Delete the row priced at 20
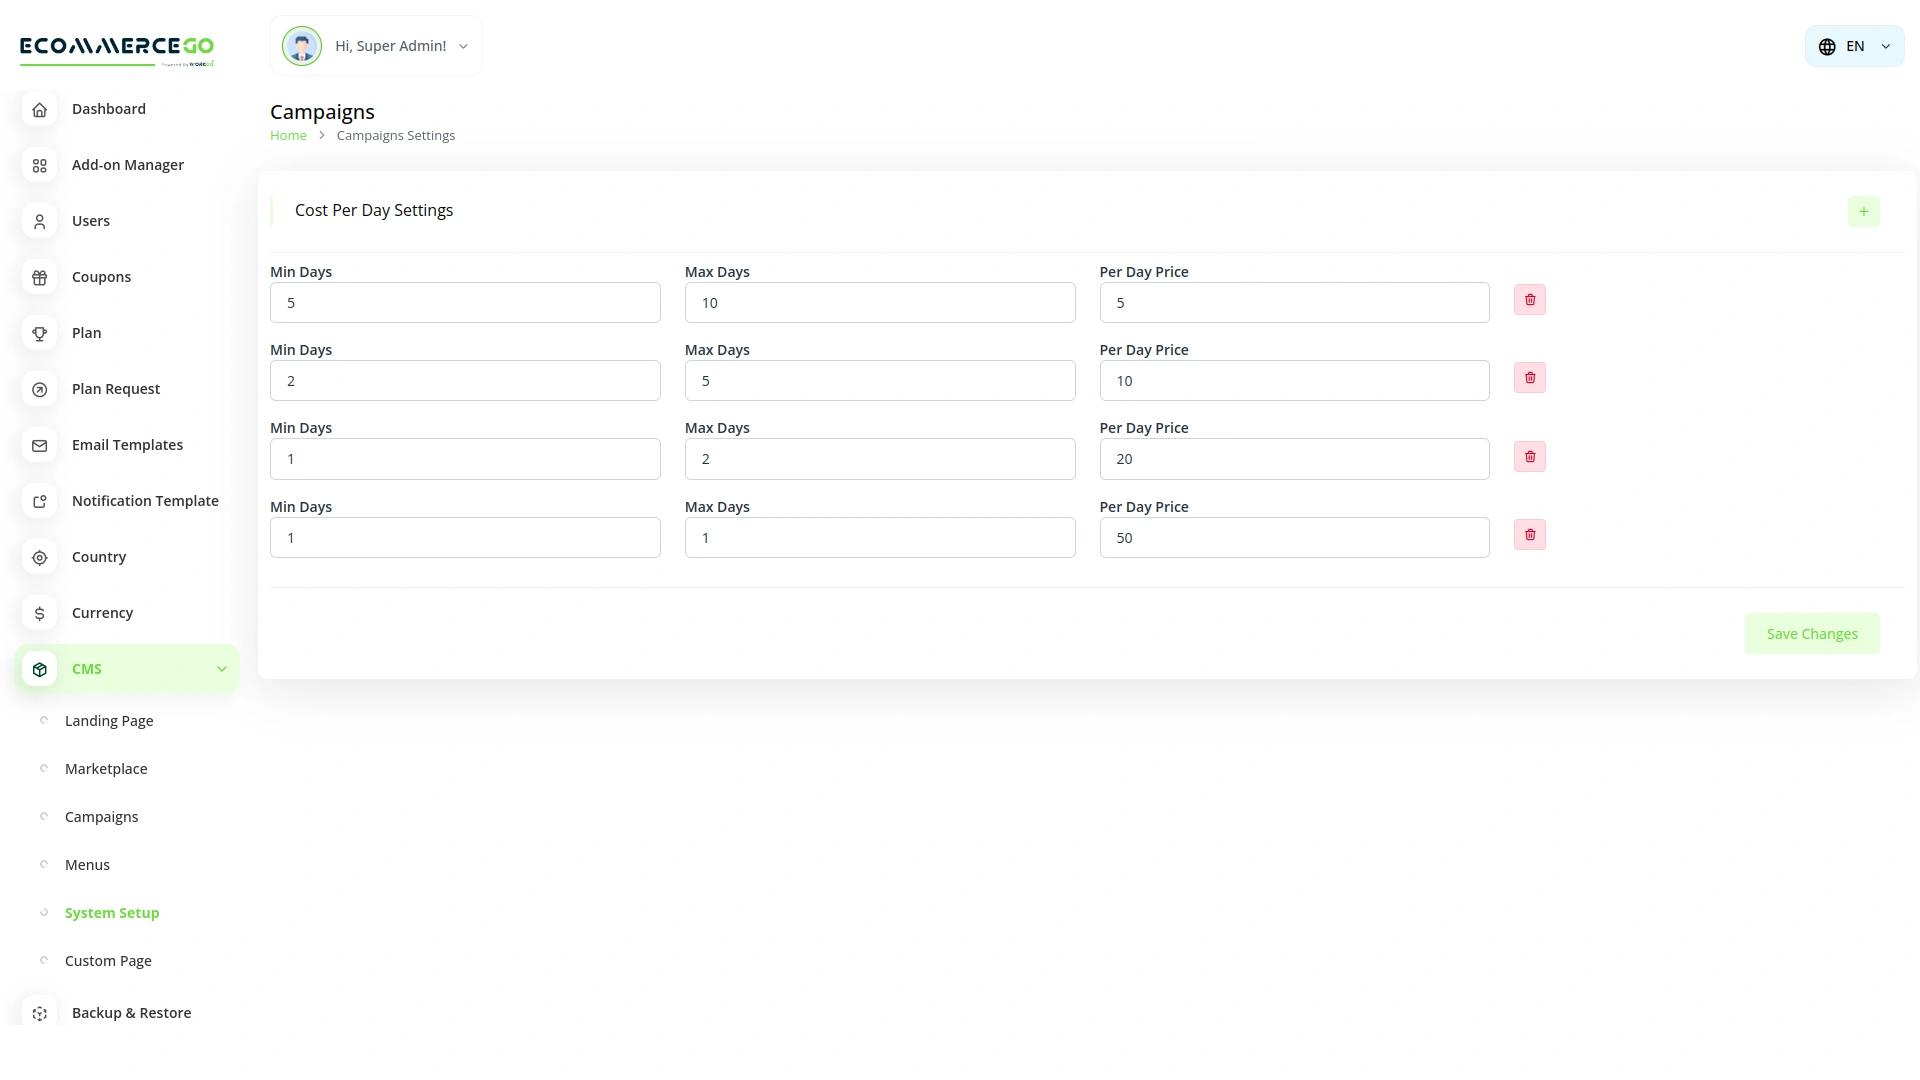1920x1080 pixels. click(1529, 457)
